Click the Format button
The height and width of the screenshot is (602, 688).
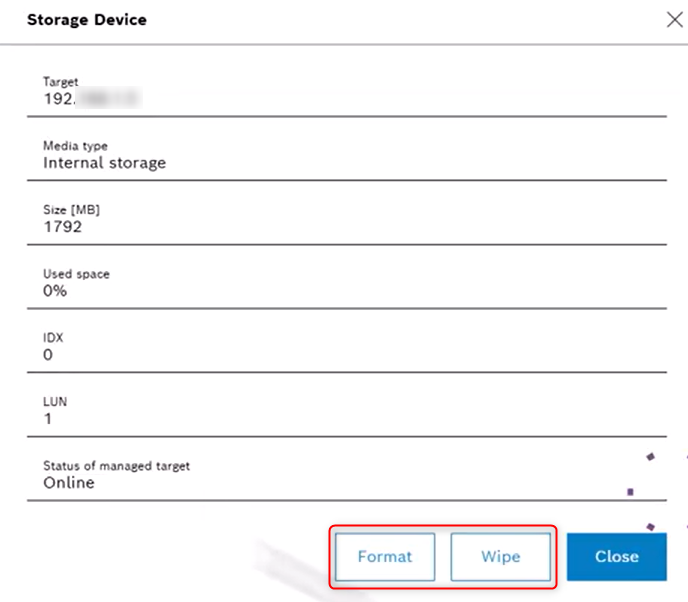(x=384, y=556)
